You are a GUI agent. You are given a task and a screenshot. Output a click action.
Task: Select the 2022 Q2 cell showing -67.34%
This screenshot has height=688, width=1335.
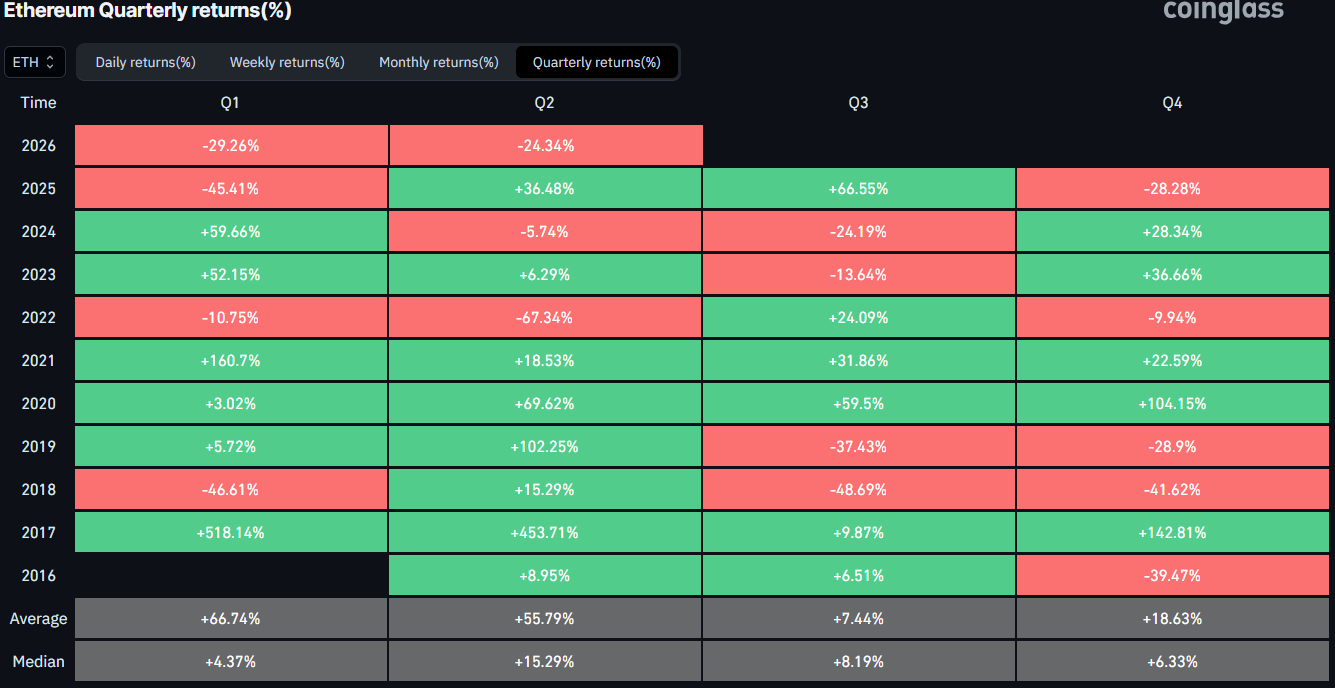point(545,318)
